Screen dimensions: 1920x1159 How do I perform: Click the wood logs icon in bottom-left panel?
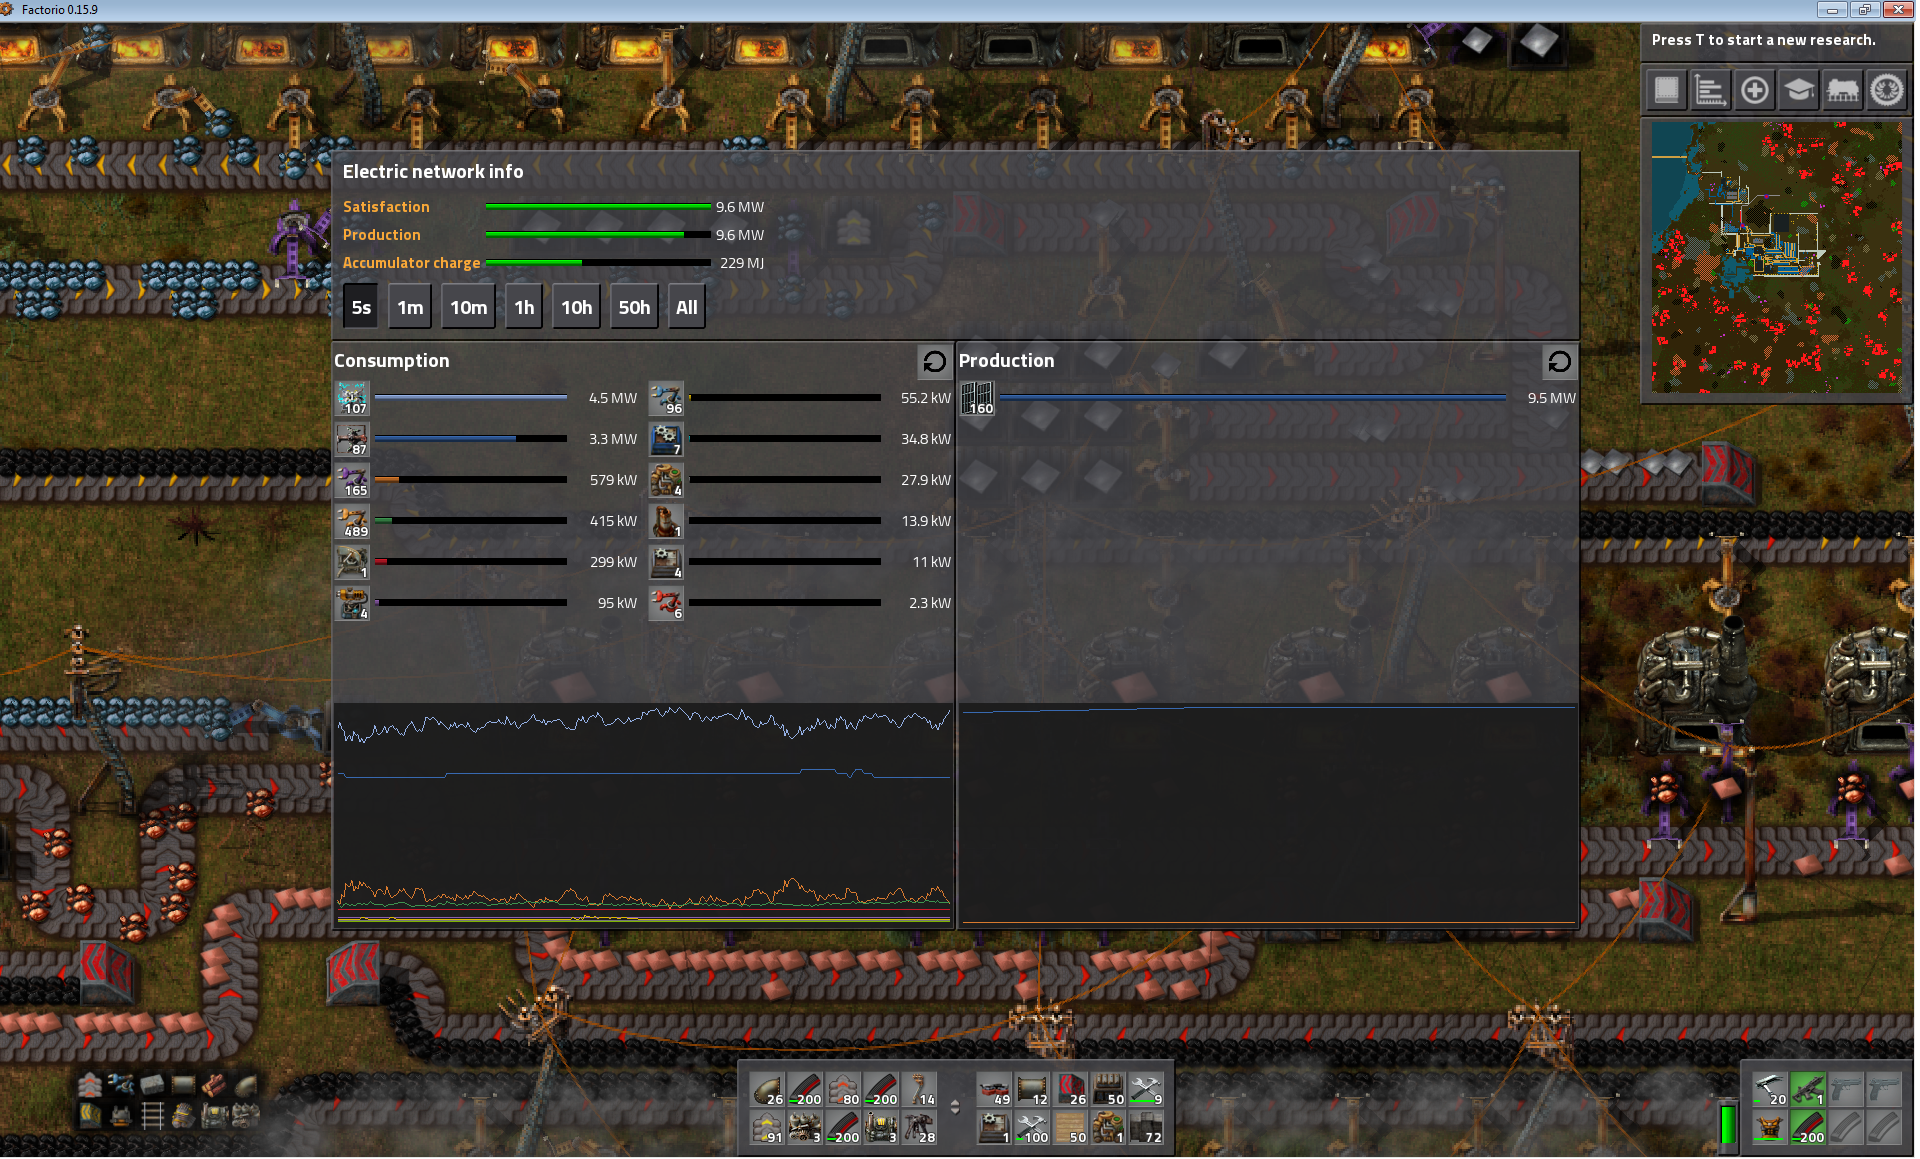(x=214, y=1085)
